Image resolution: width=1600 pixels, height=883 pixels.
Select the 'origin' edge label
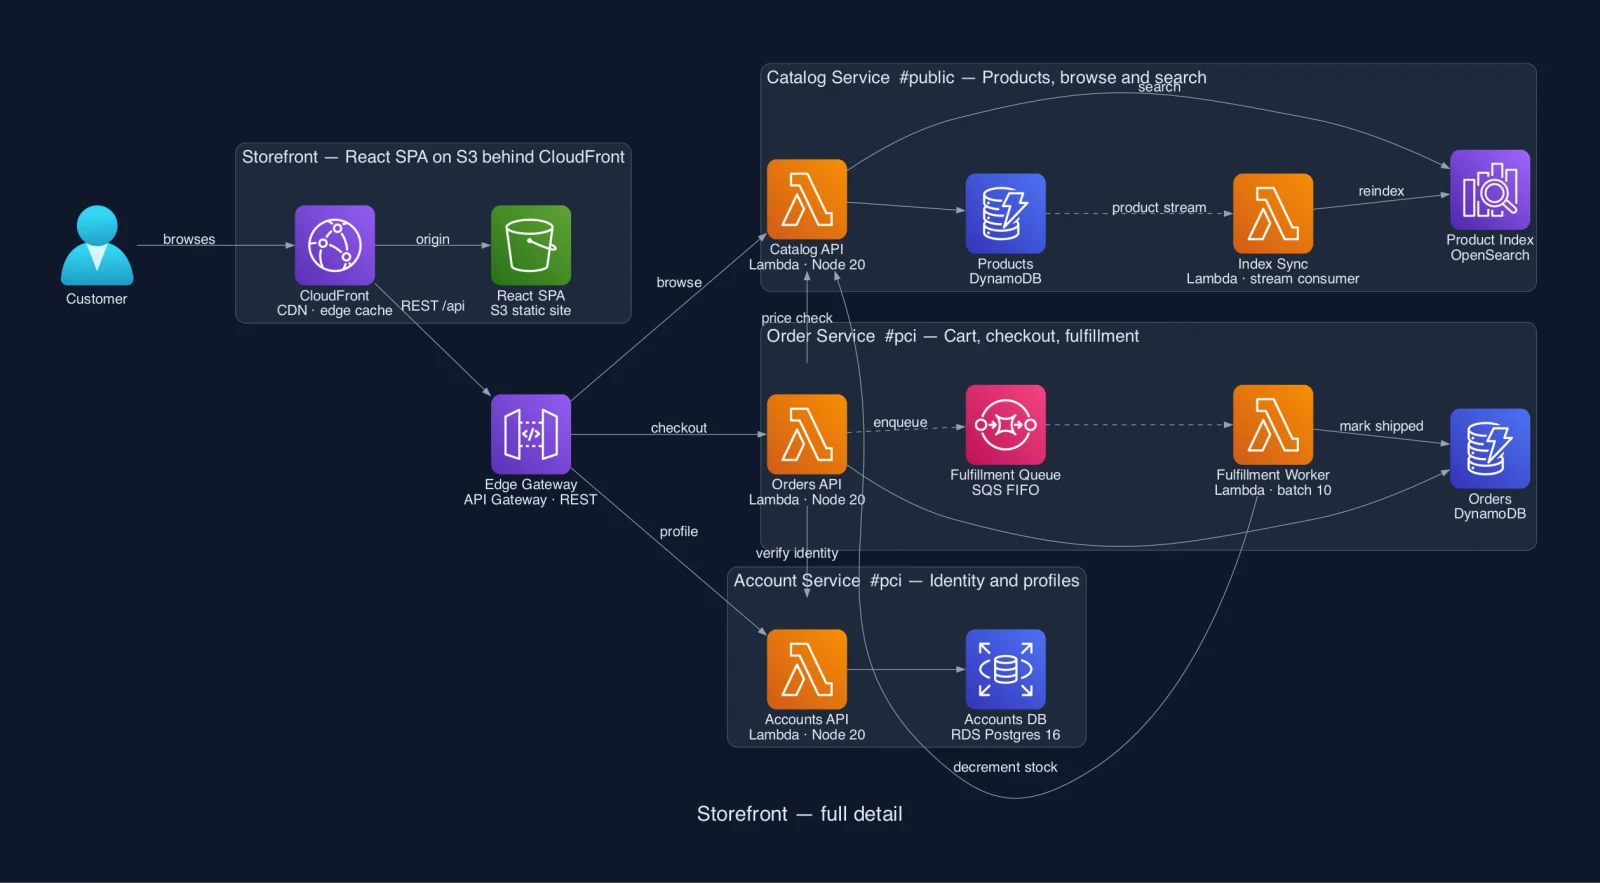click(x=433, y=239)
